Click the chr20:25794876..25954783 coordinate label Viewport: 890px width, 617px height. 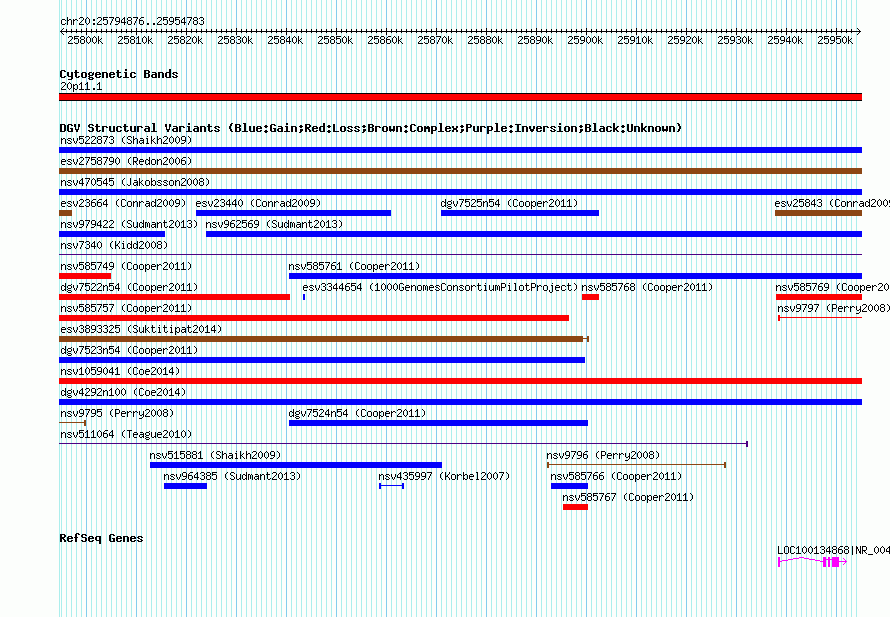pyautogui.click(x=132, y=21)
